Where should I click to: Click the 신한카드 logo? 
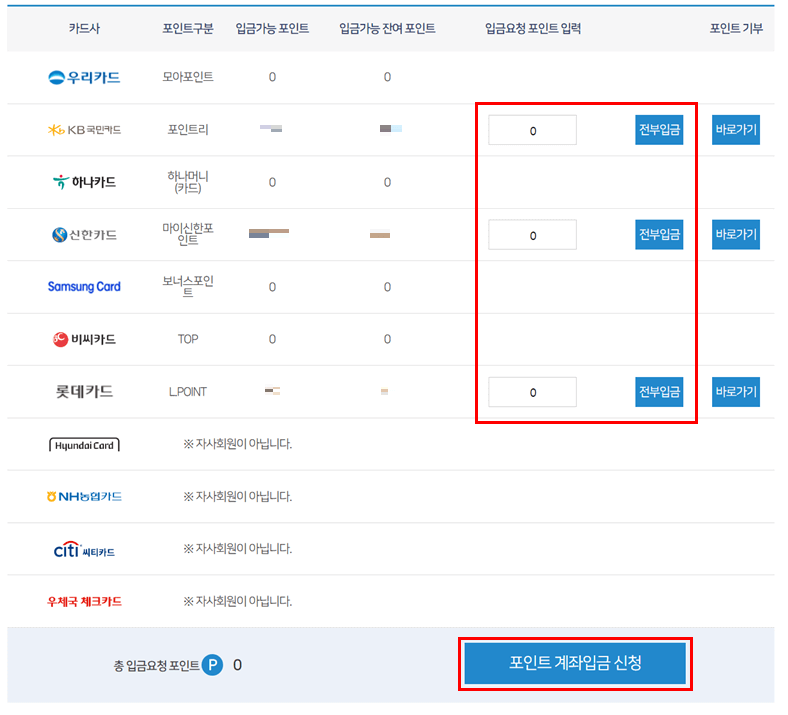point(84,235)
